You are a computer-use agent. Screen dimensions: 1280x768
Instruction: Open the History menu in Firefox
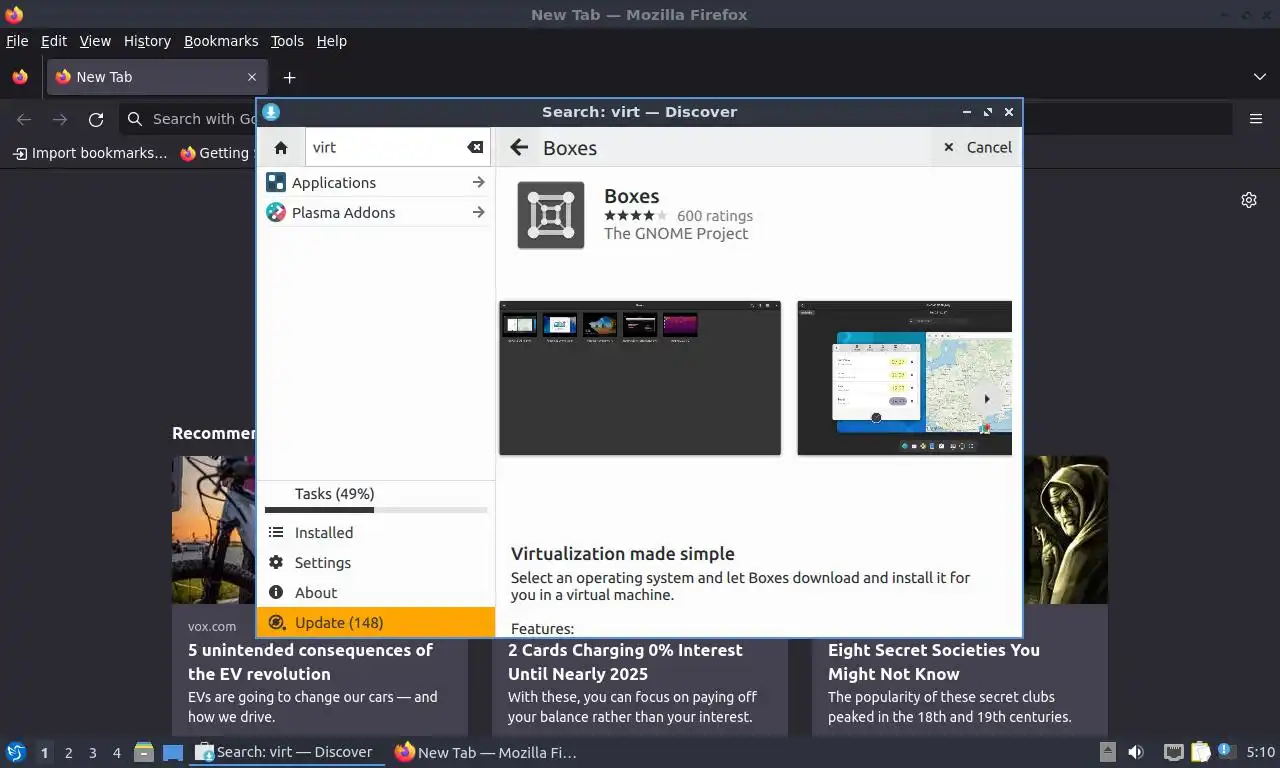[x=147, y=41]
